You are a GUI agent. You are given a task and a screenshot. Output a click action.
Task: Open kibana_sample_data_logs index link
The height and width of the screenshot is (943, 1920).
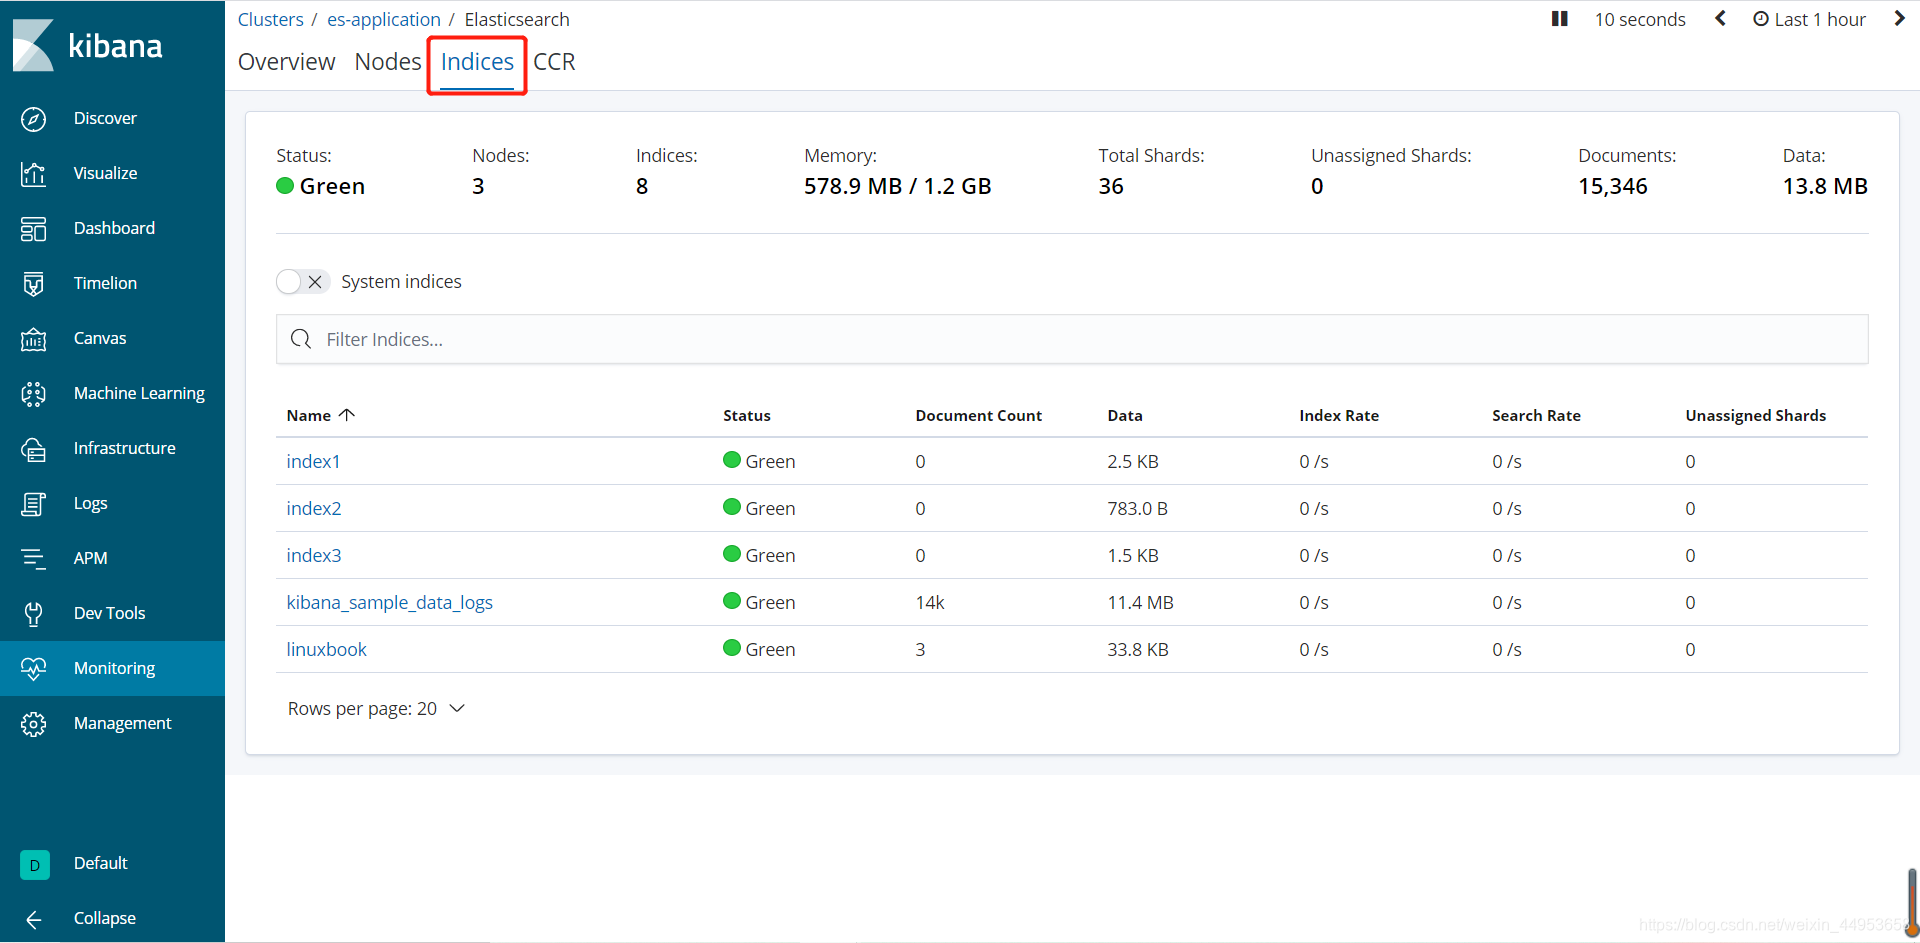[x=389, y=603]
